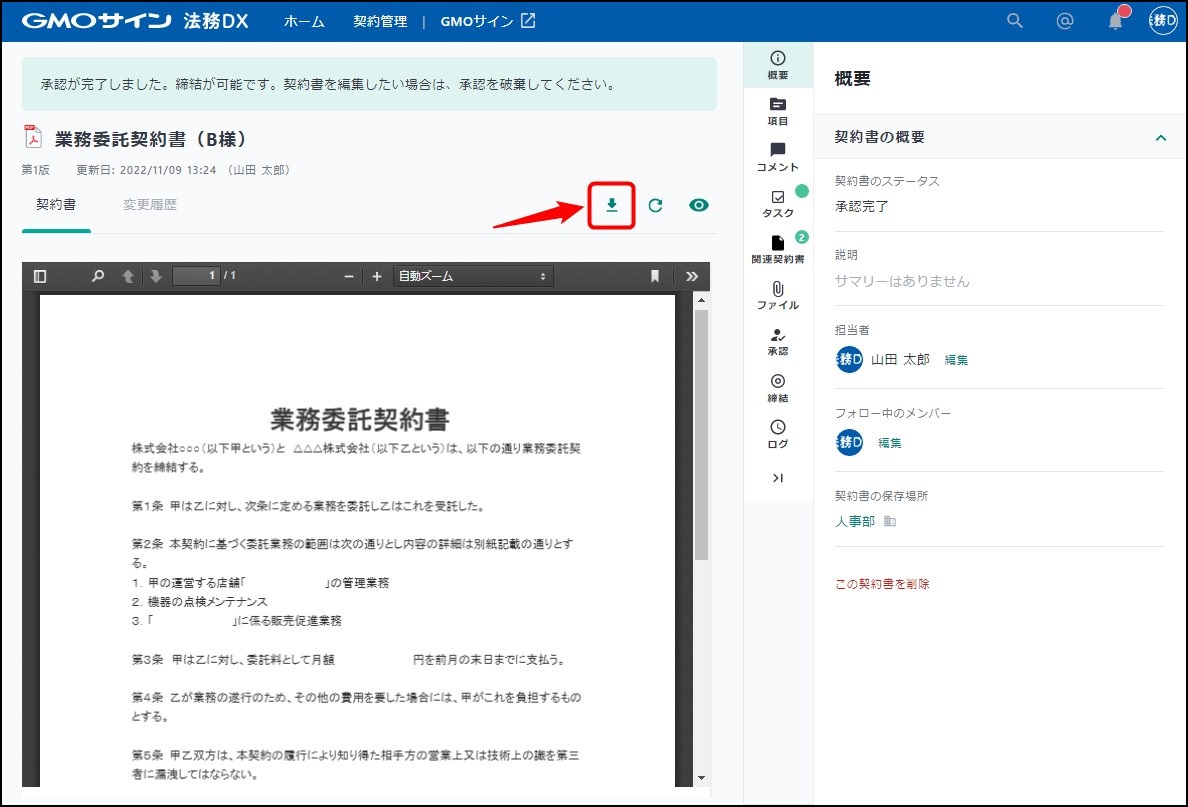
Task: Click この契約書を削除 link
Action: point(882,583)
